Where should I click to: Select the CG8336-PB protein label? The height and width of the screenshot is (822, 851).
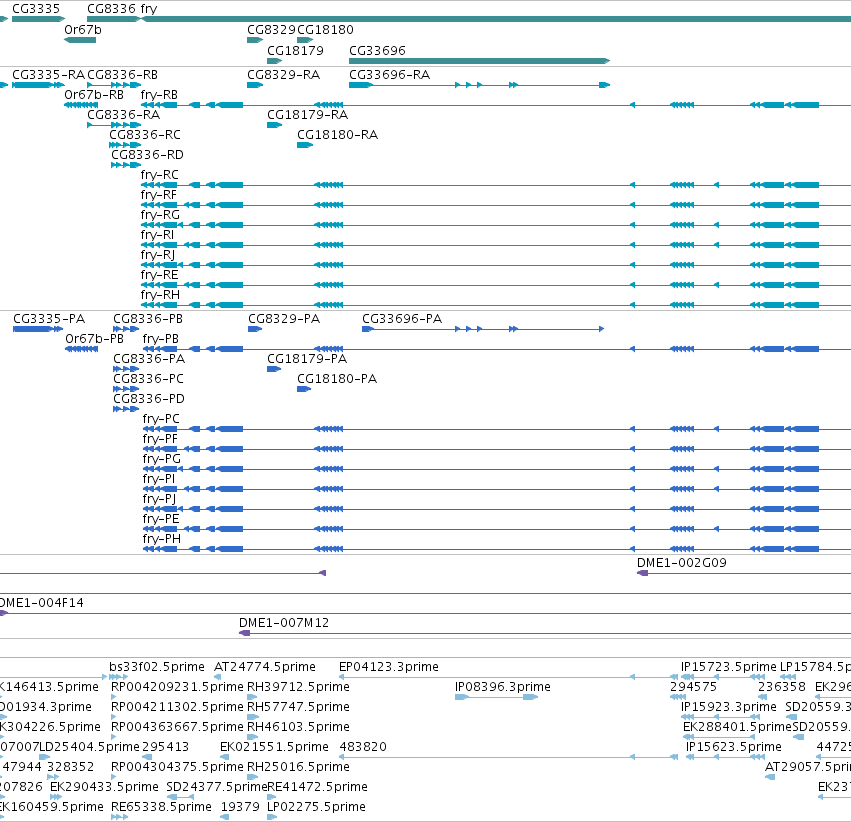click(148, 318)
